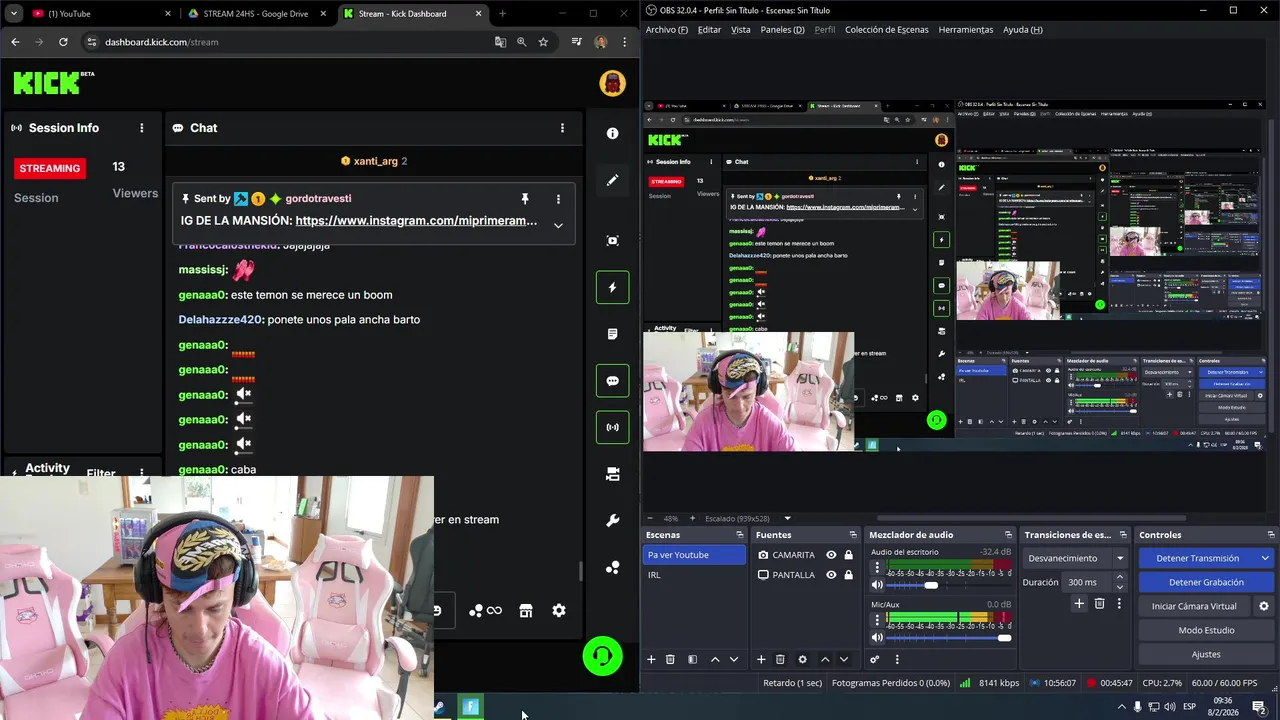Open virtual camera settings gear
This screenshot has height=720, width=1280.
click(1263, 606)
